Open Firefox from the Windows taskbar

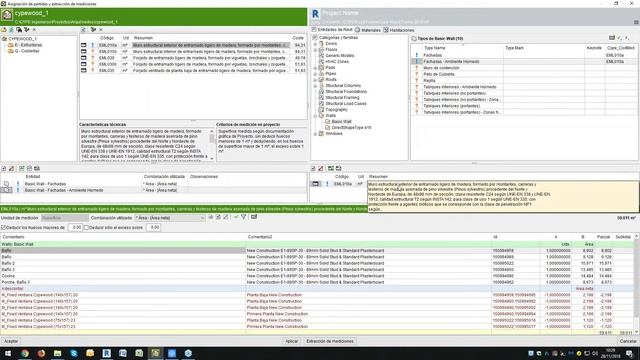click(x=41, y=353)
